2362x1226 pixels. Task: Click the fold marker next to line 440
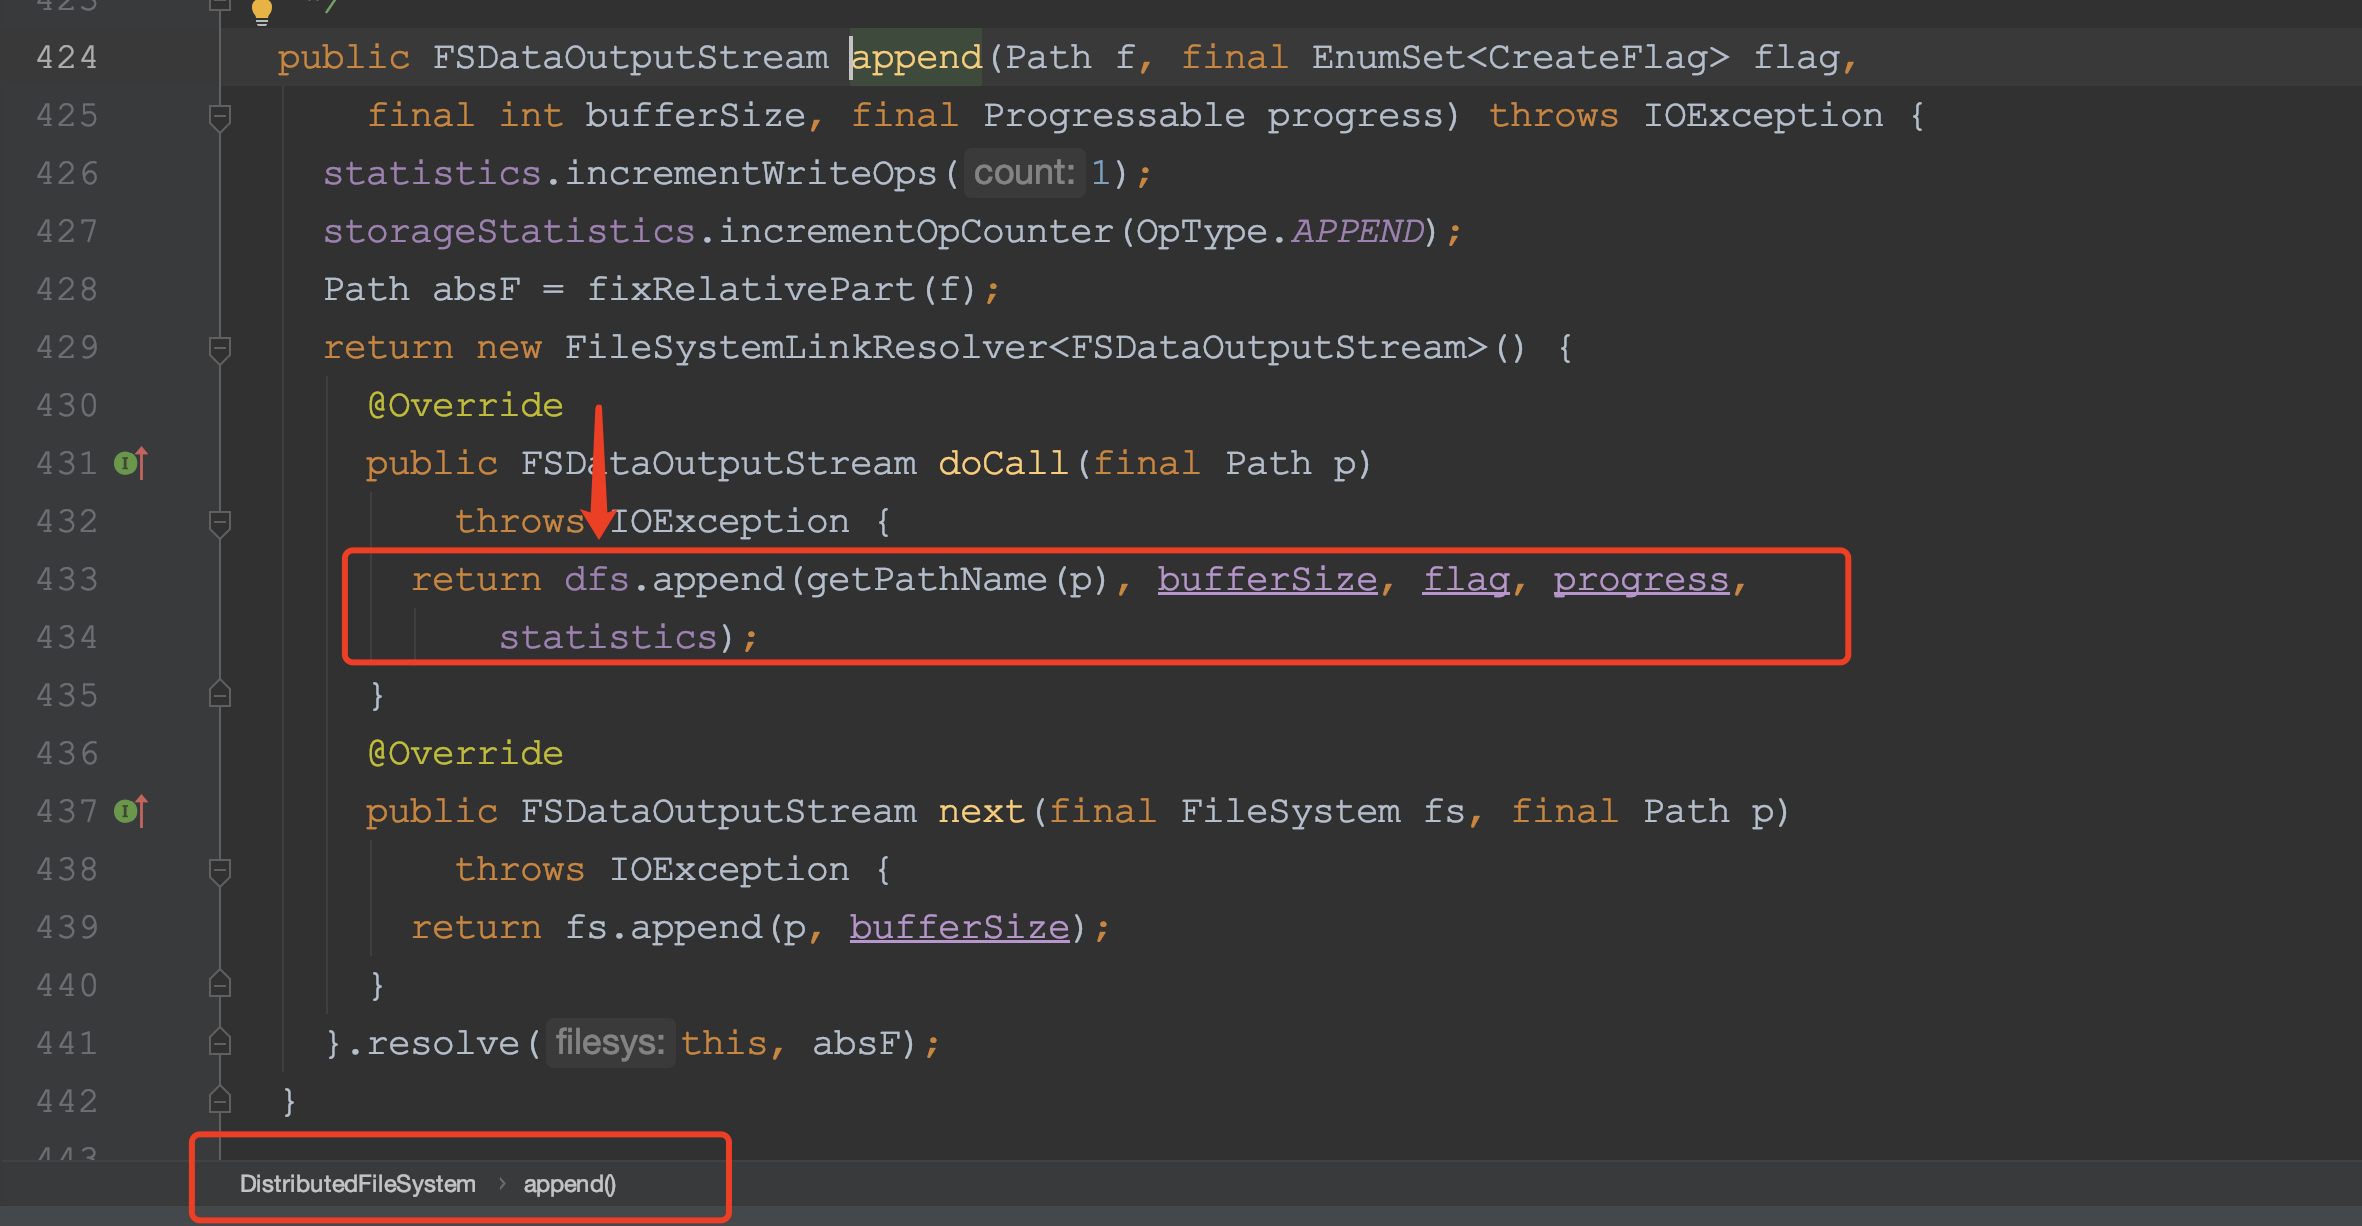click(219, 985)
